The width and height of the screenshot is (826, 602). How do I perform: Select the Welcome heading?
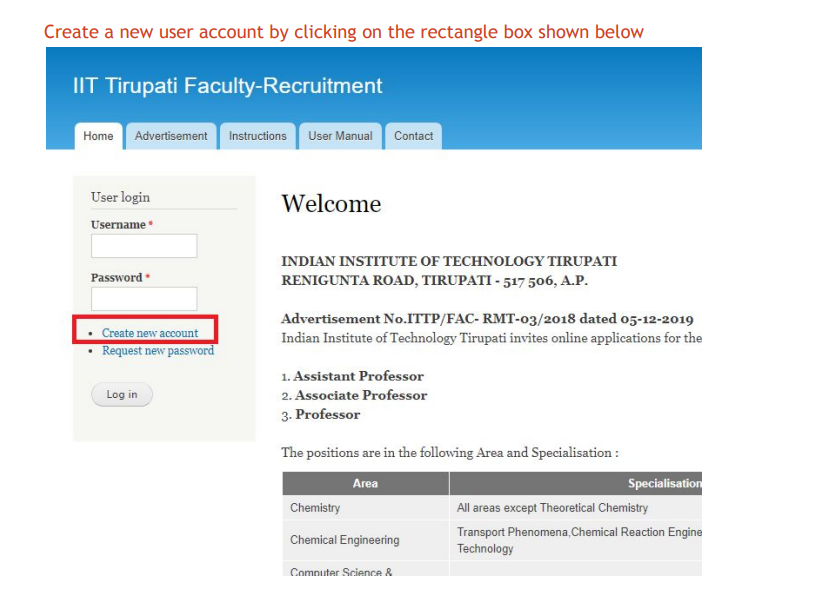tap(331, 204)
